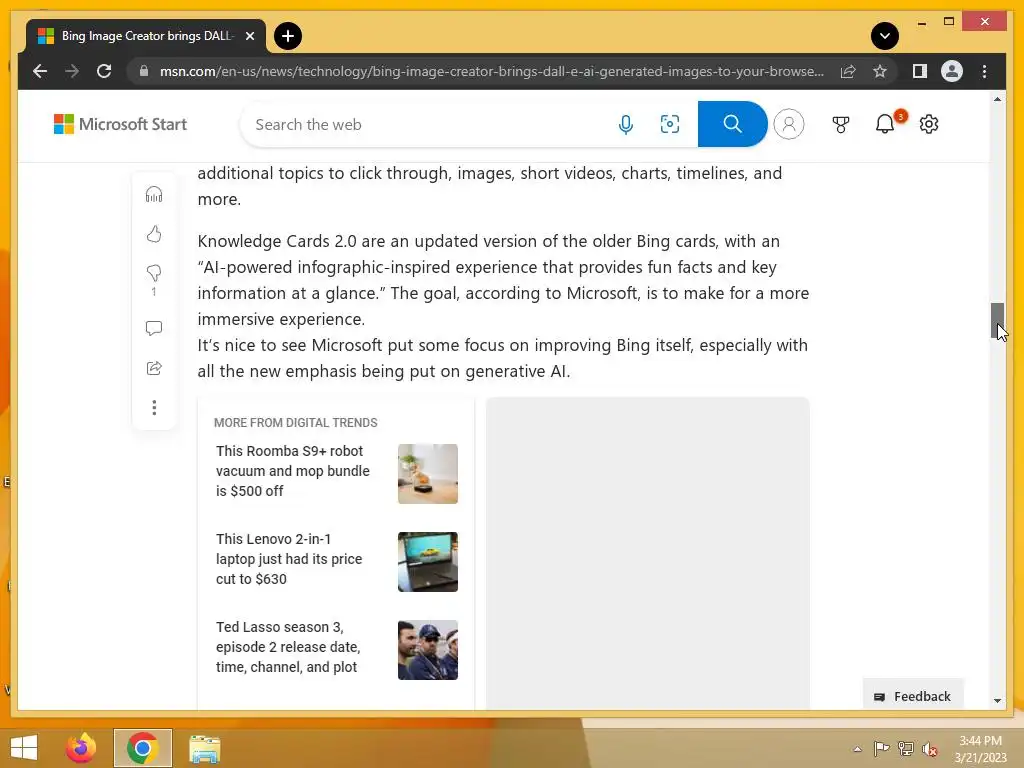Click the Chrome taskbar icon
The image size is (1024, 768).
coord(142,748)
